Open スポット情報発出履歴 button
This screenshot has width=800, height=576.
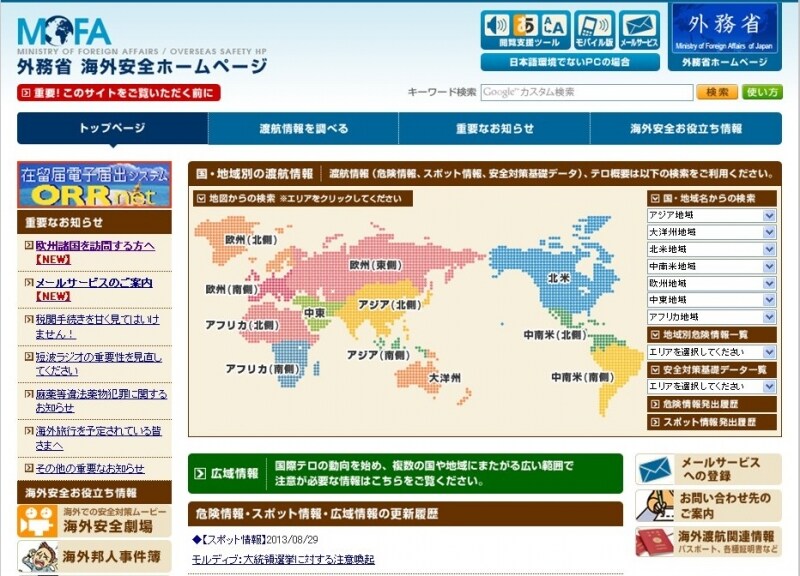tap(712, 422)
